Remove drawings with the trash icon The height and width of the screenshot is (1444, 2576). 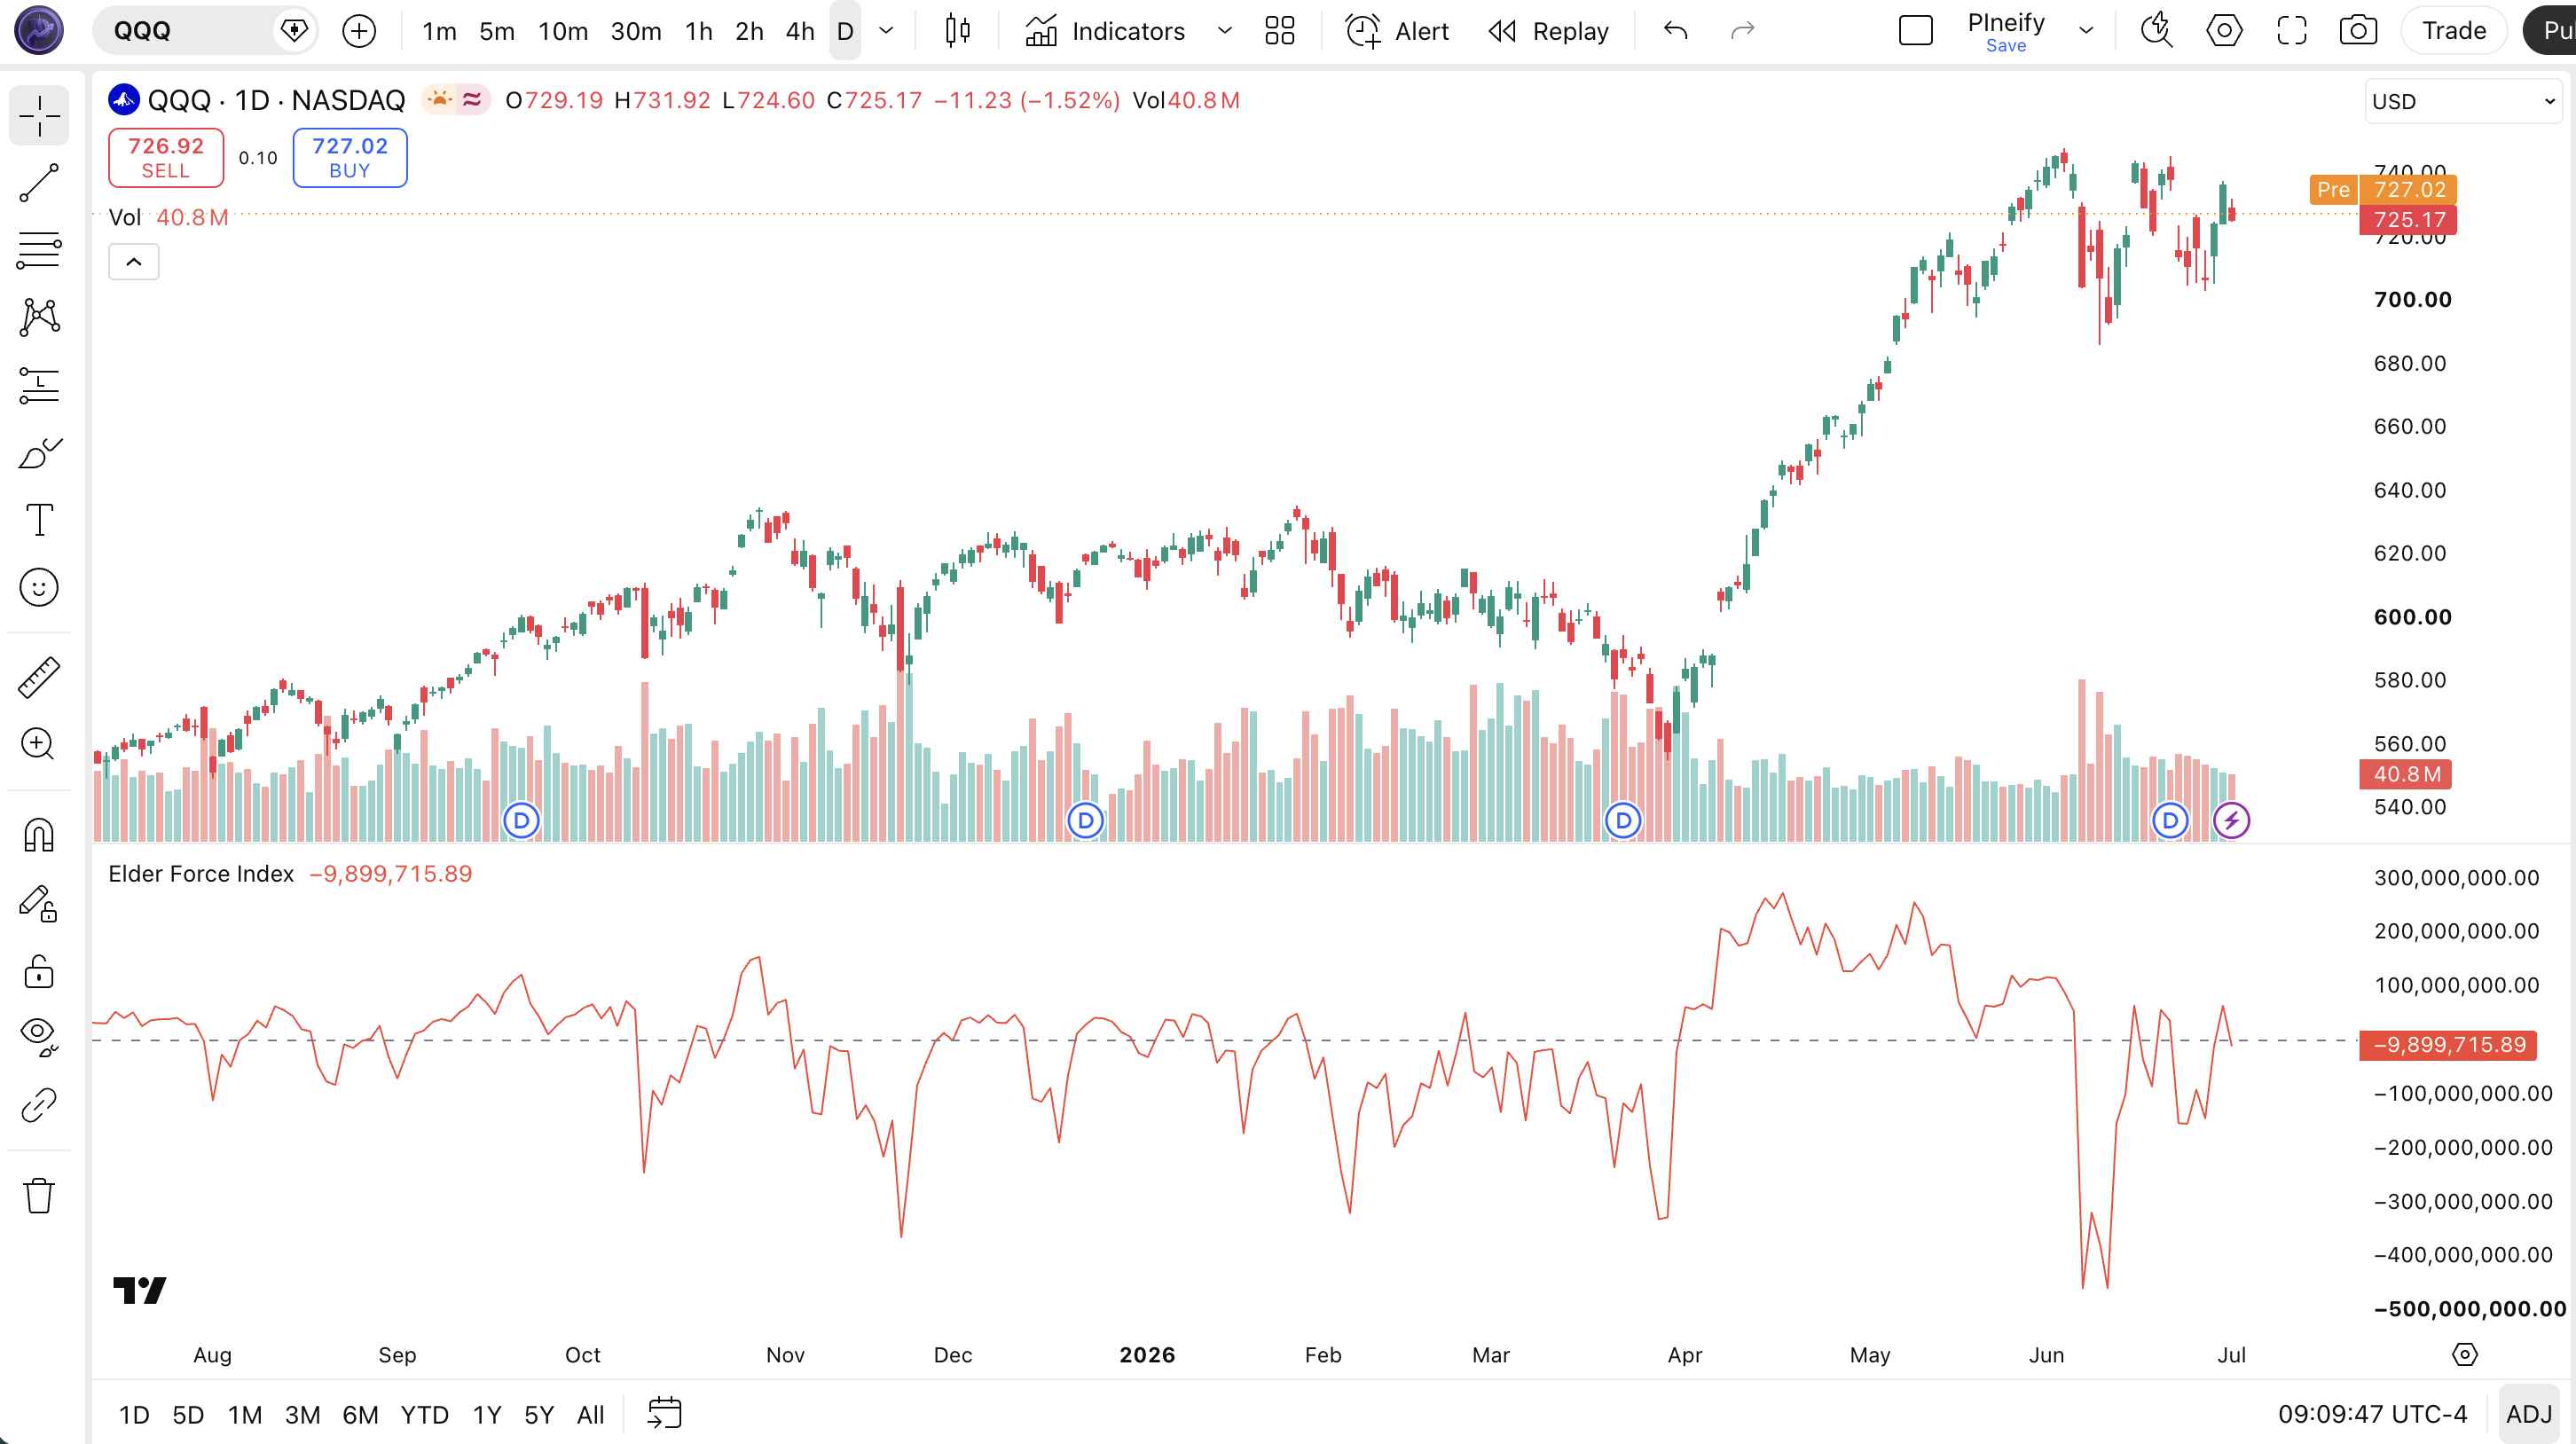click(39, 1195)
